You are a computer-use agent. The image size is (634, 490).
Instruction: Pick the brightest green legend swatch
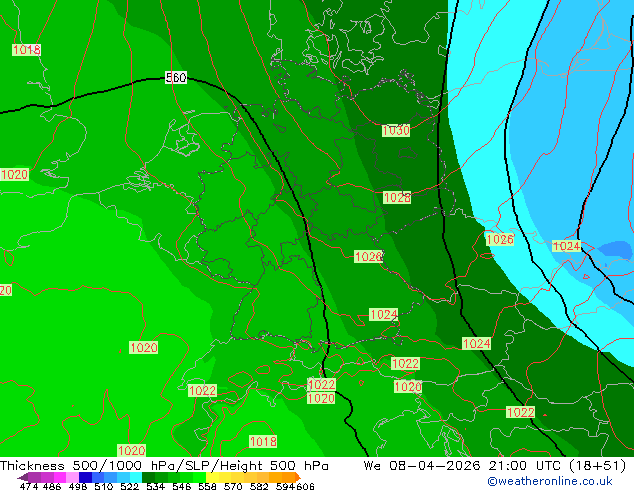coord(199,477)
